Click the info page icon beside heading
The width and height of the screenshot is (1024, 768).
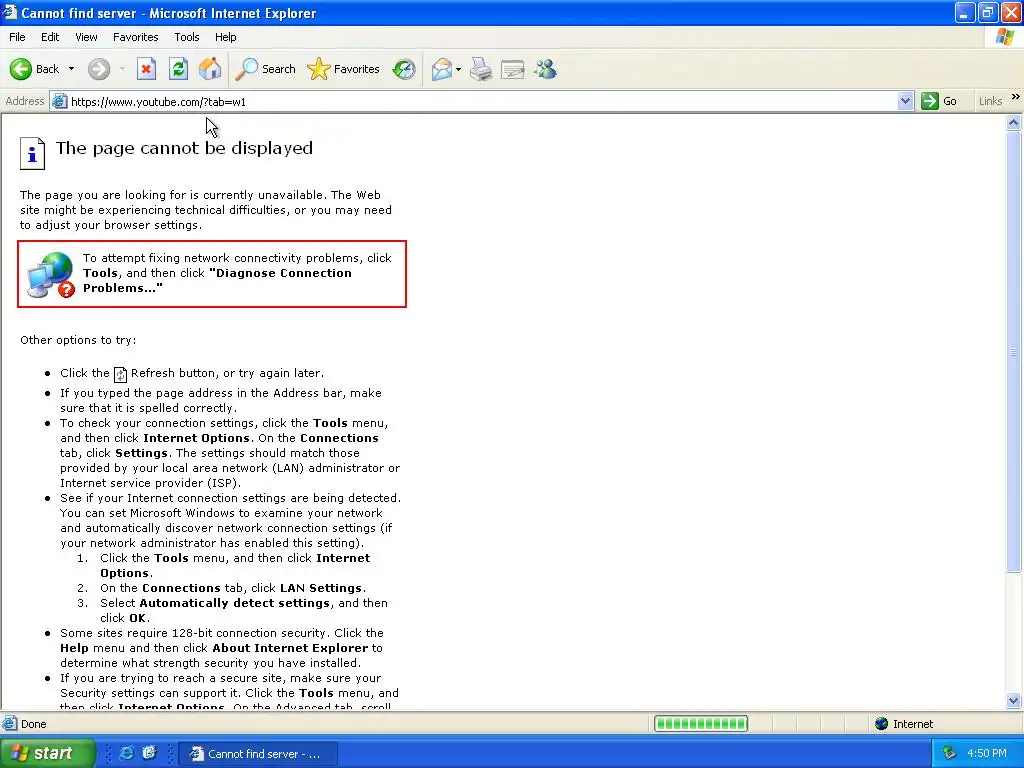(x=32, y=153)
